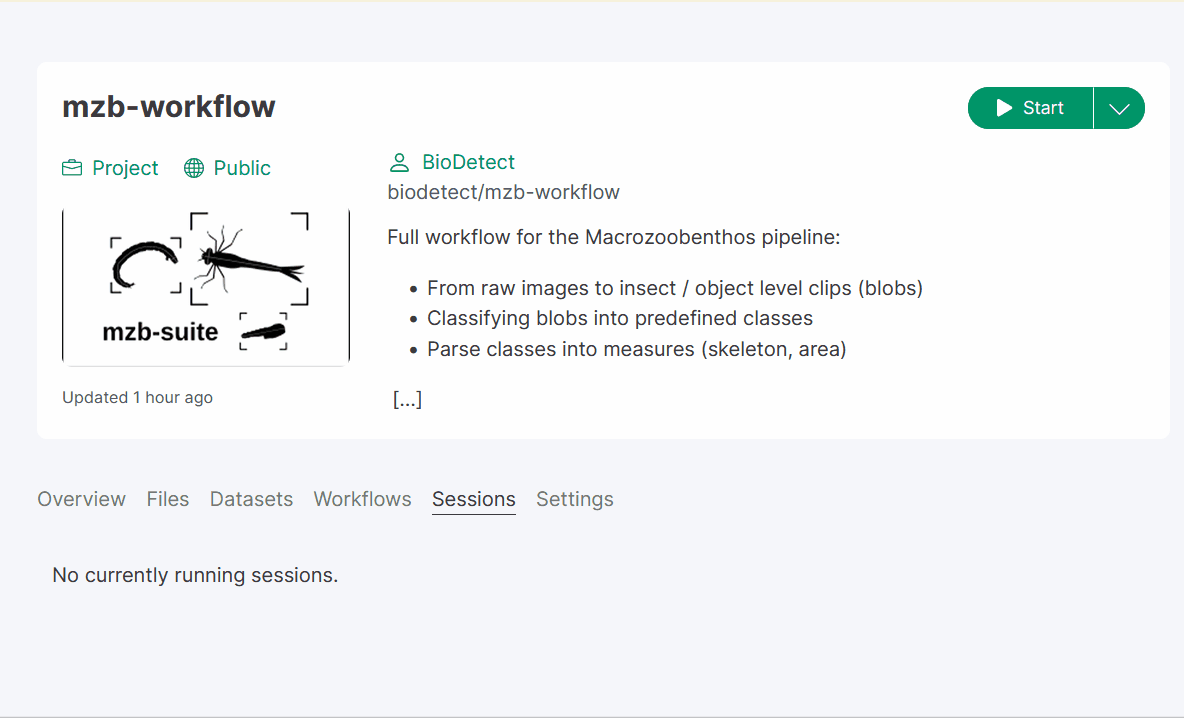Click the globe Public icon
The width and height of the screenshot is (1184, 718).
tap(194, 168)
